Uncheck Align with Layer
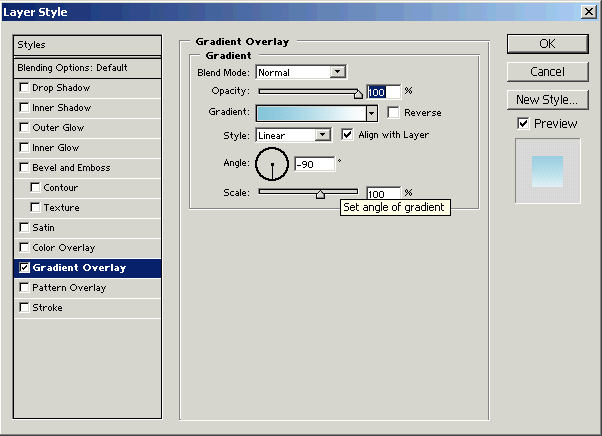Viewport: 602px width, 436px height. 347,135
